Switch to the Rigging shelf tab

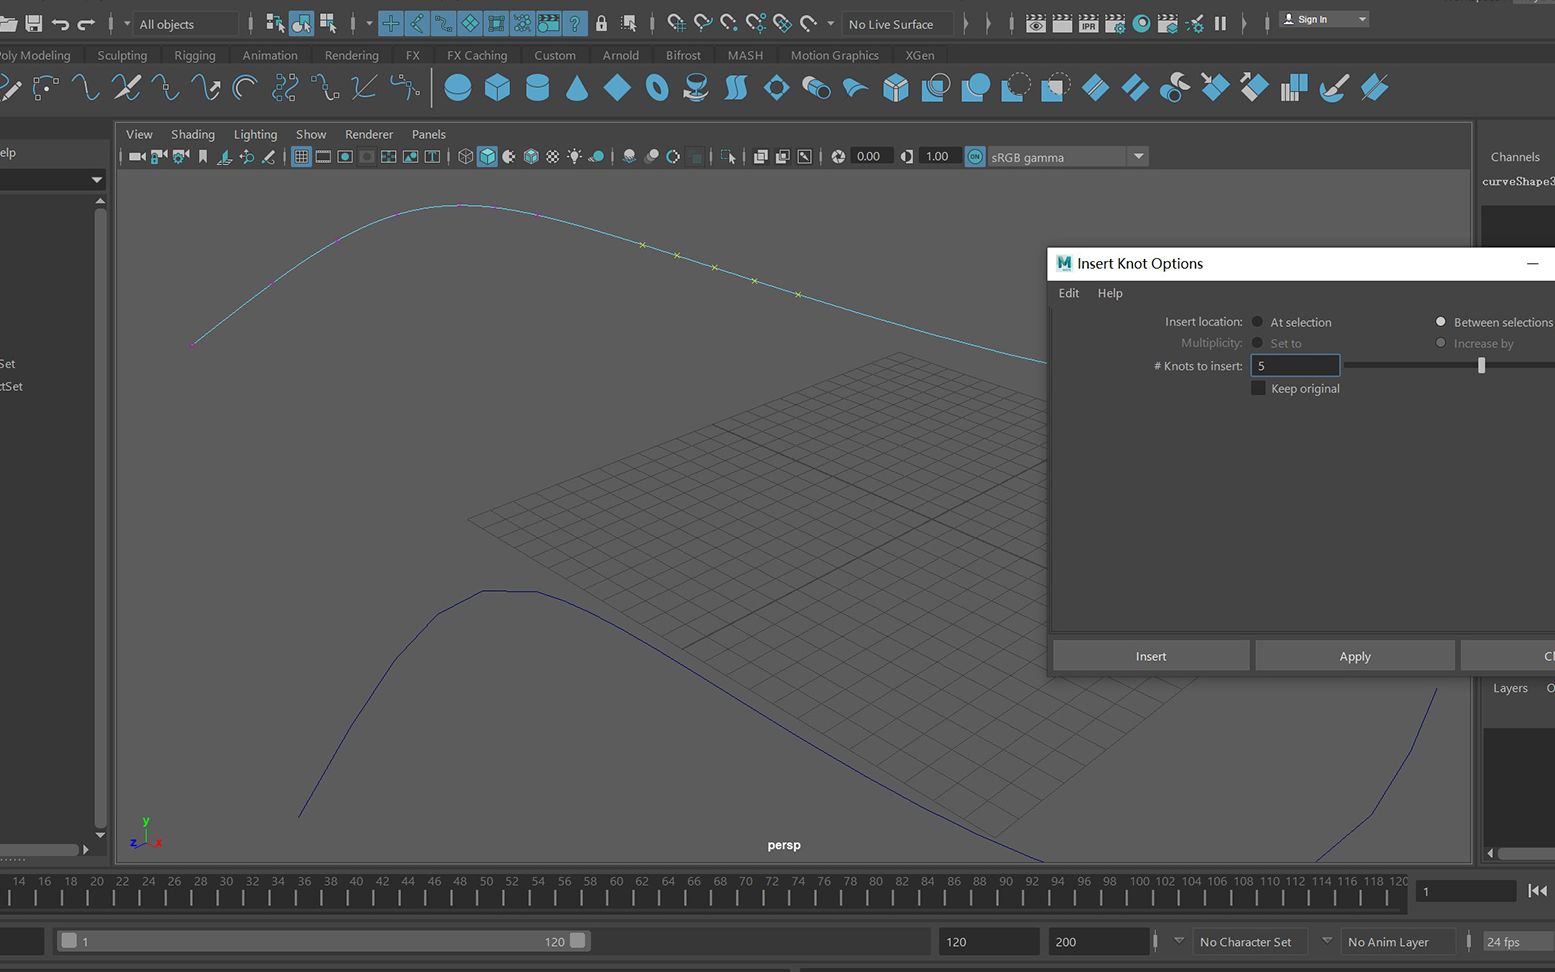point(194,56)
